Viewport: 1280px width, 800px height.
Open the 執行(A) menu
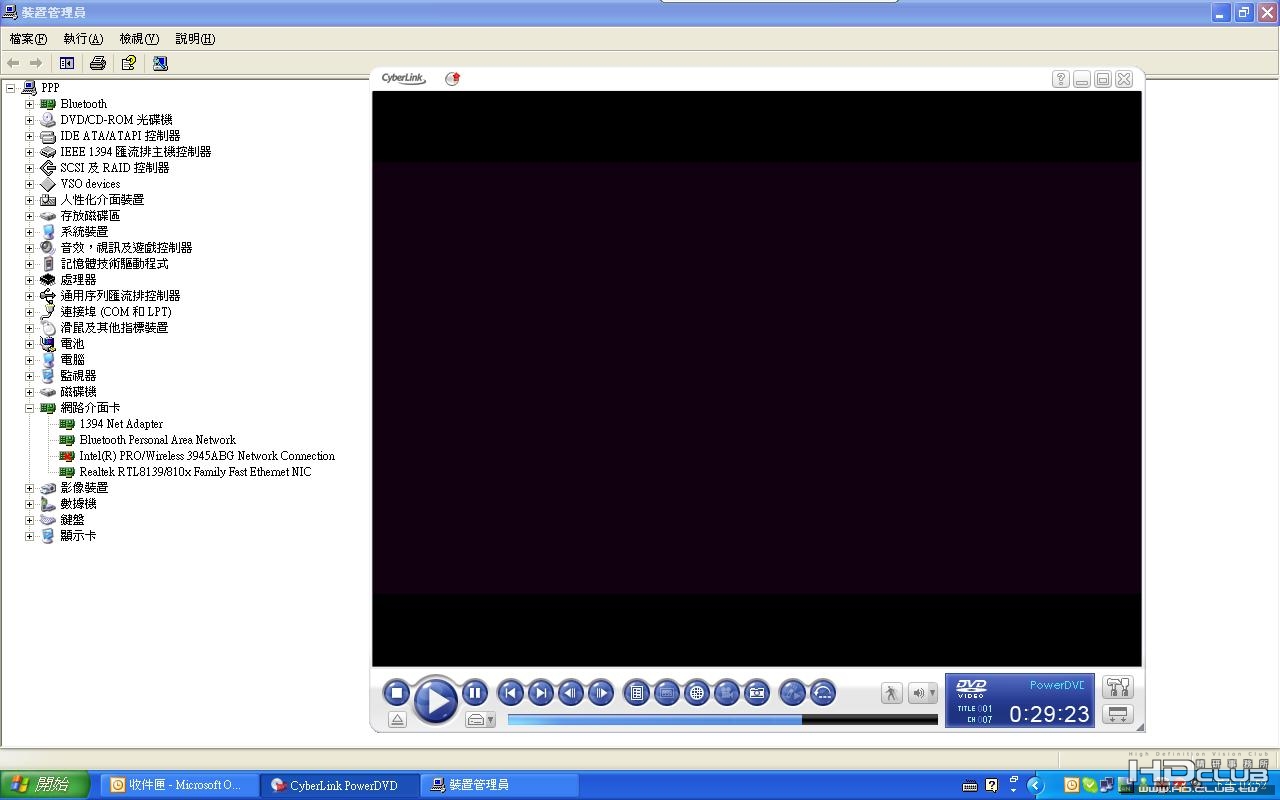pos(83,39)
